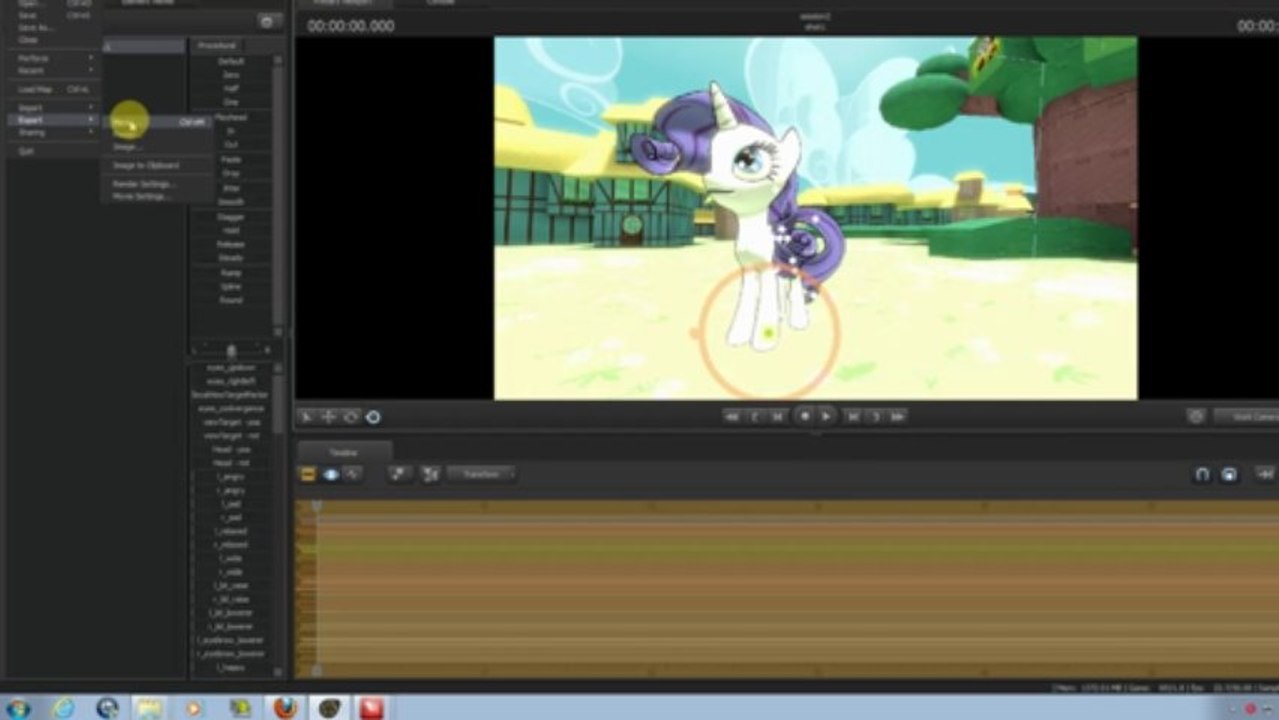This screenshot has height=720, width=1279.
Task: Switch to the Motion Editor mode
Action: pyautogui.click(x=331, y=474)
